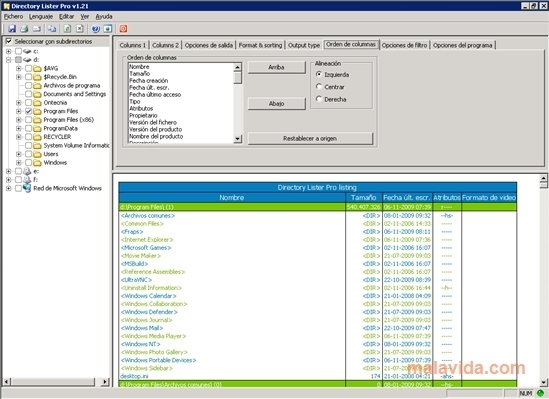Screen dimensions: 549x399
Task: Click the Documents and Settings folder icon
Action: (x=37, y=94)
